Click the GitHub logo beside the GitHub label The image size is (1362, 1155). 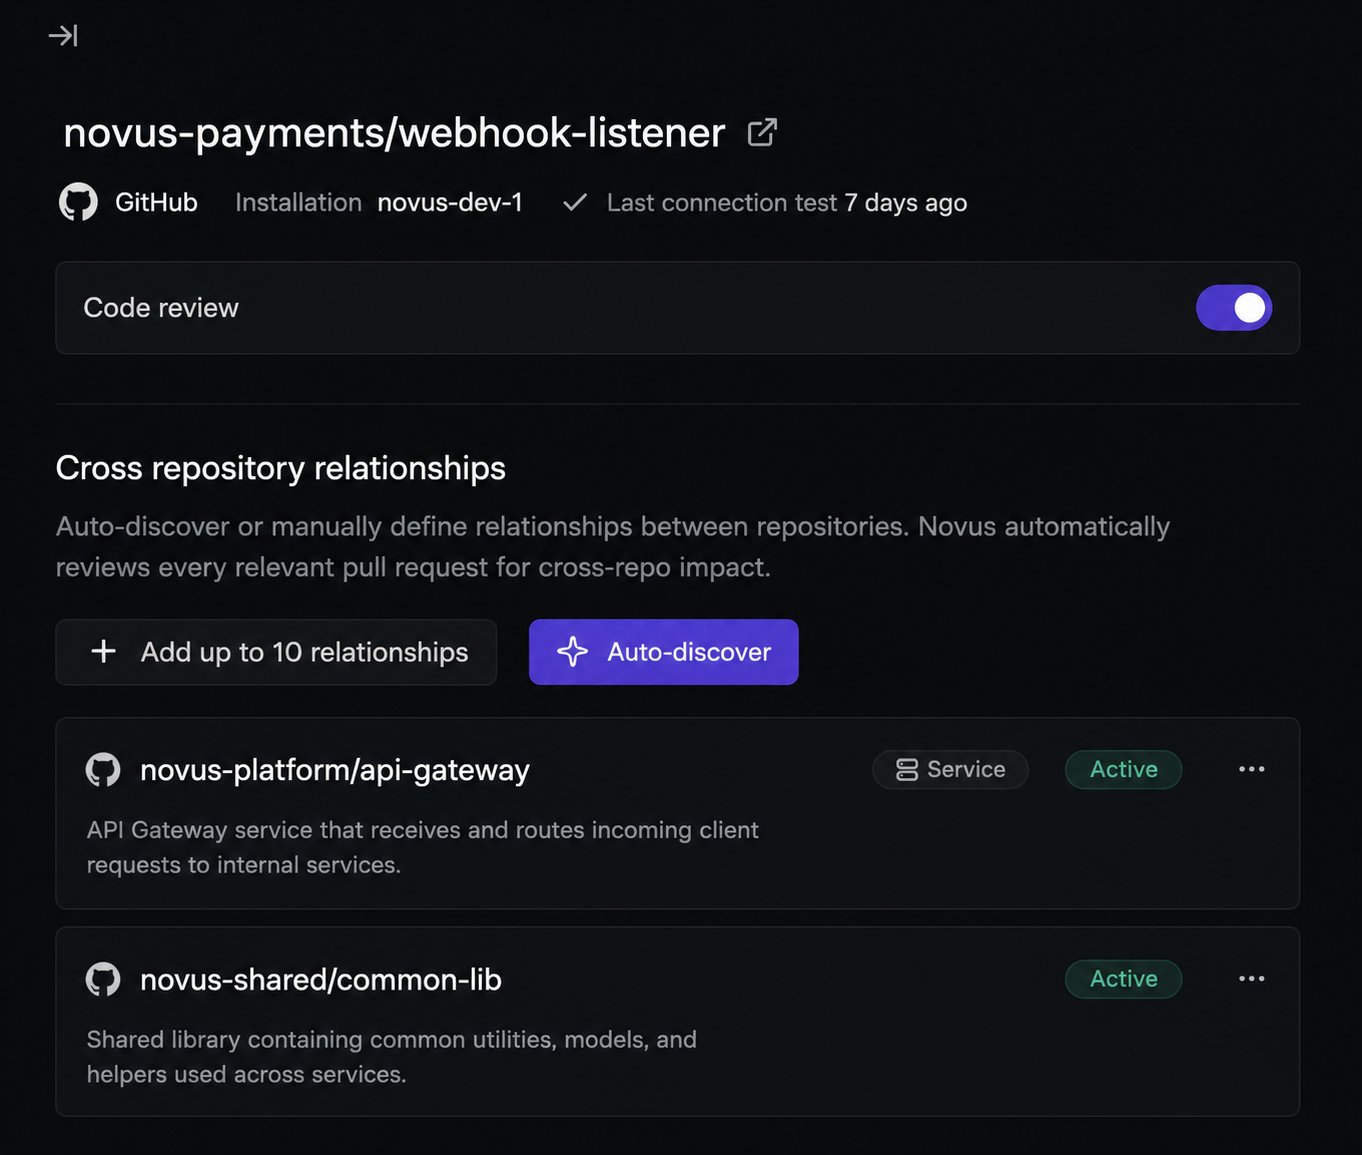click(78, 202)
